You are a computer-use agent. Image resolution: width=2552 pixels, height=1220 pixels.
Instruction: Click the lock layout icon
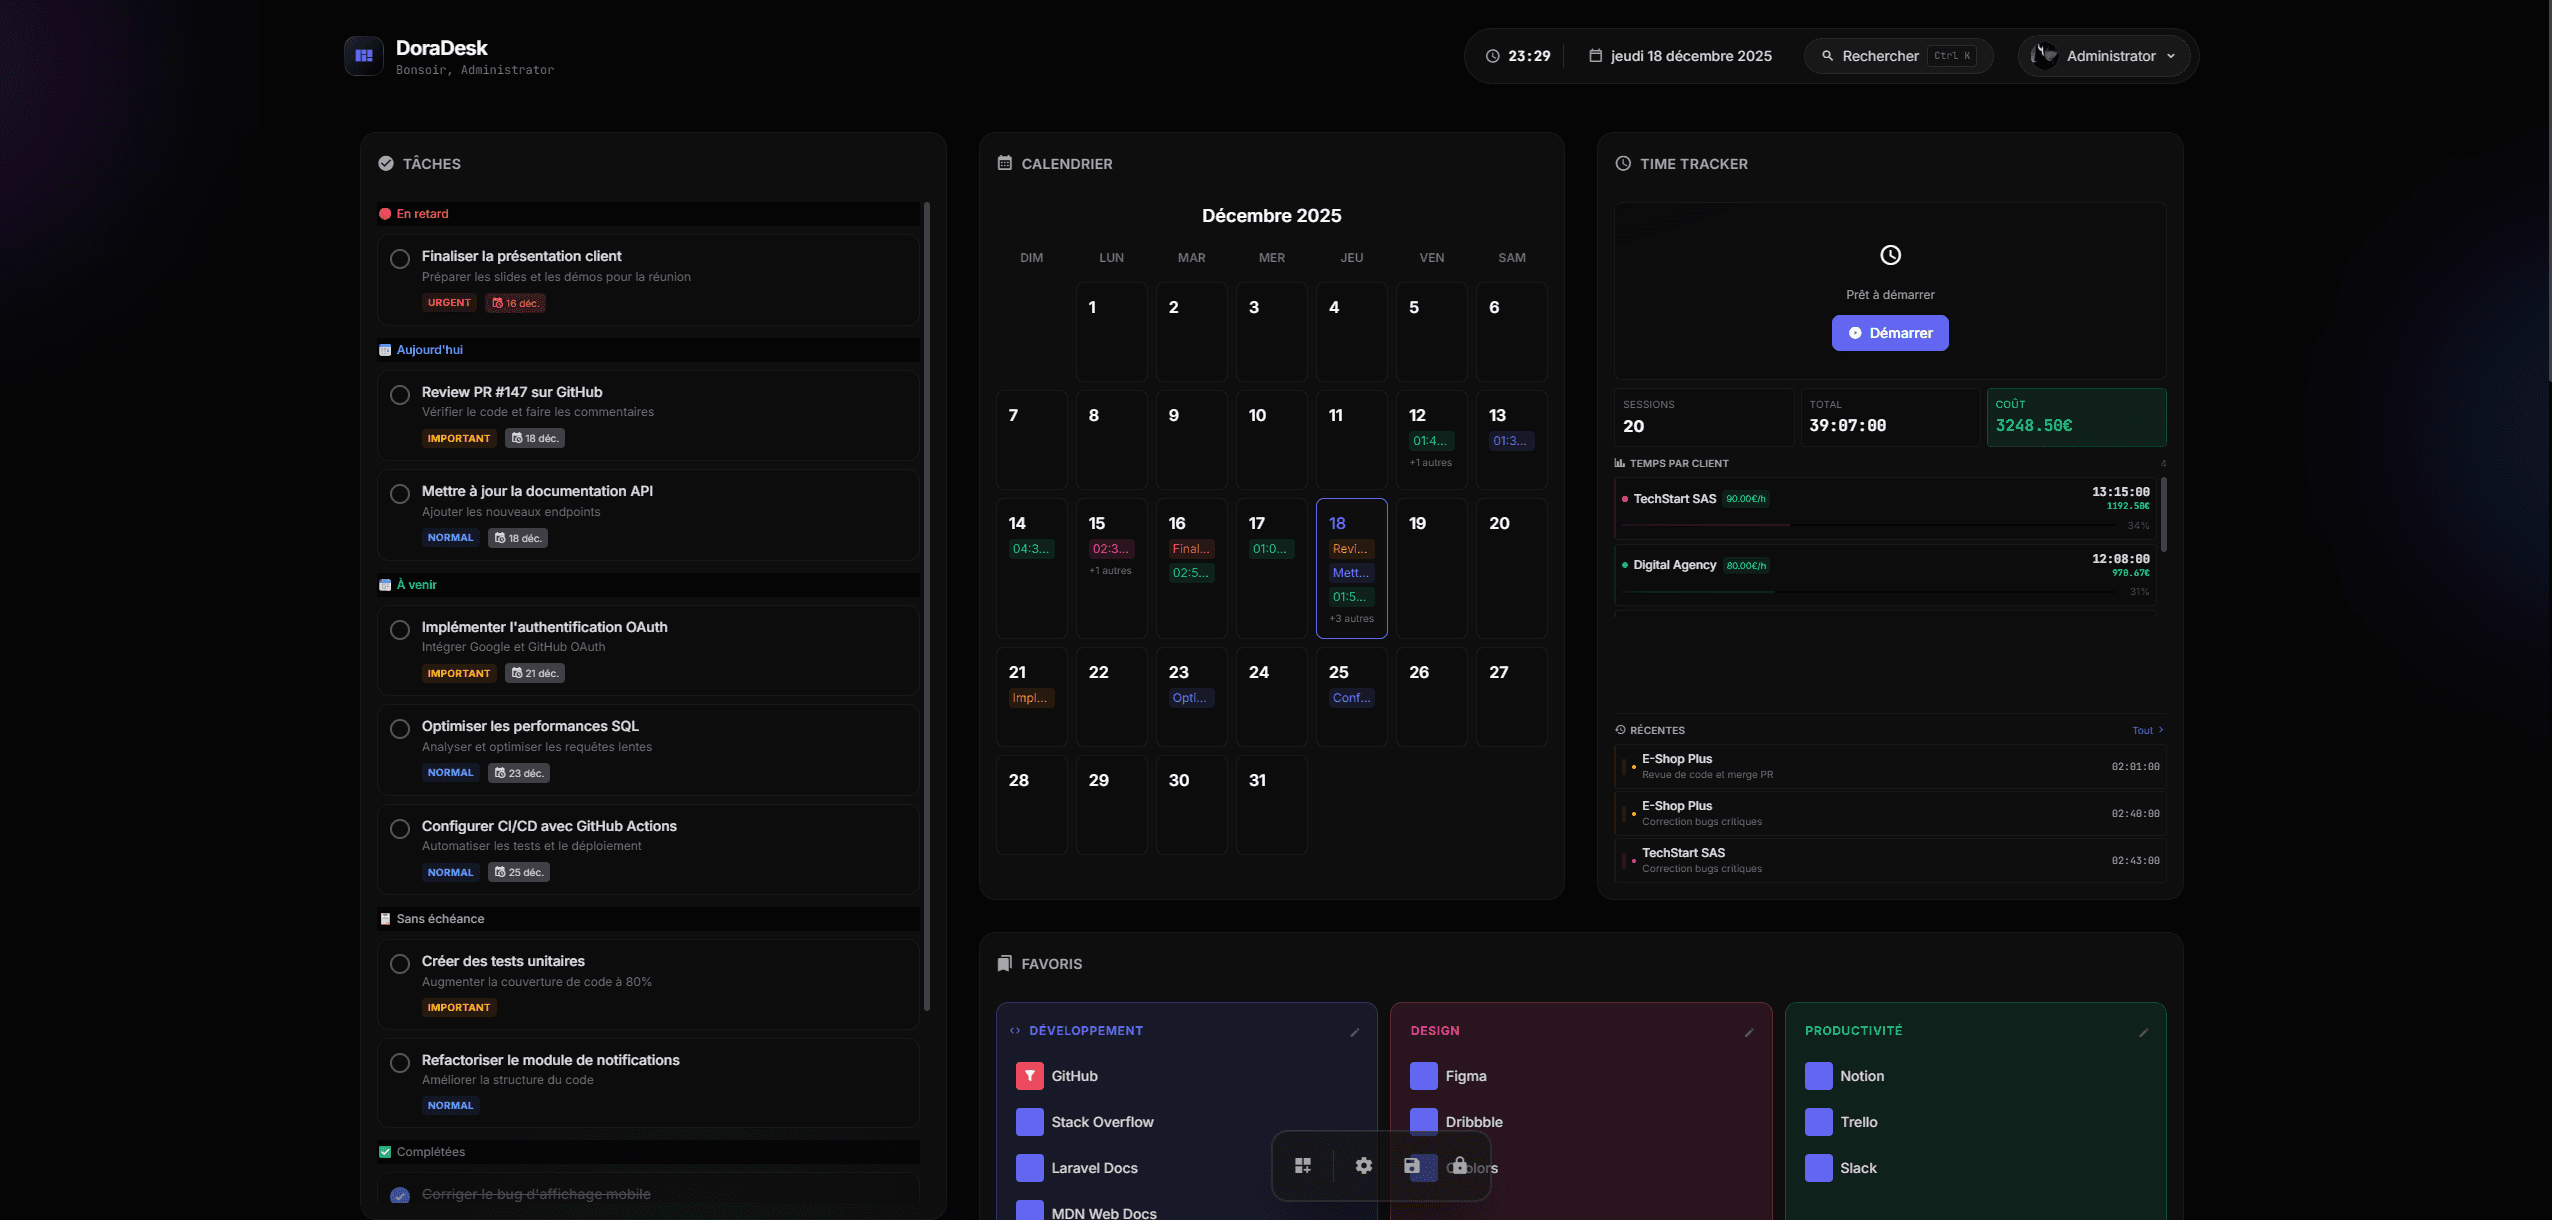(x=1460, y=1165)
